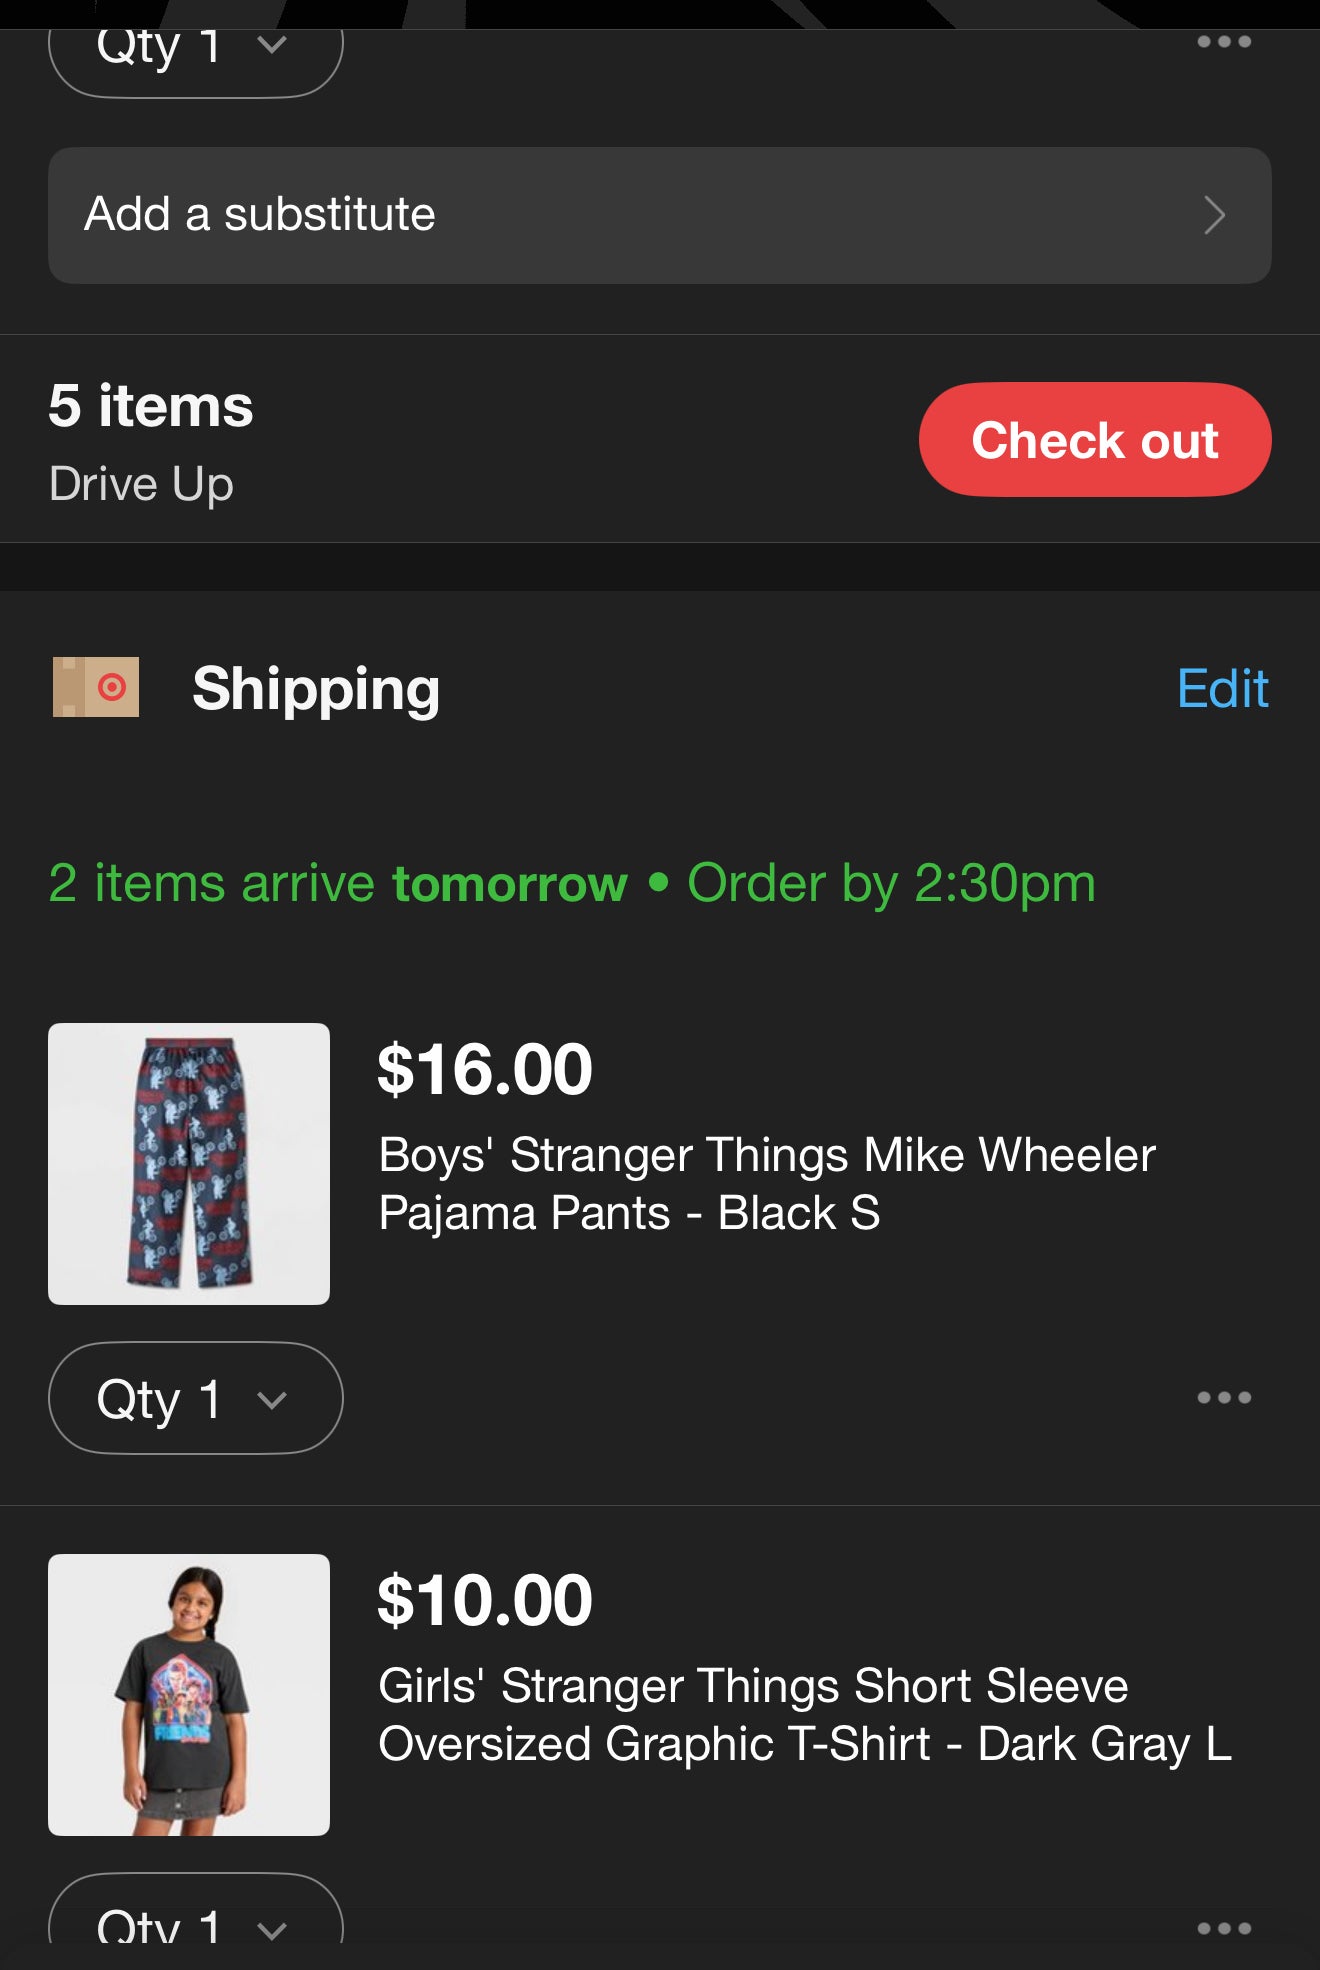Tap the $16.00 price of Pajama Pants
Viewport: 1320px width, 1970px height.
485,1069
